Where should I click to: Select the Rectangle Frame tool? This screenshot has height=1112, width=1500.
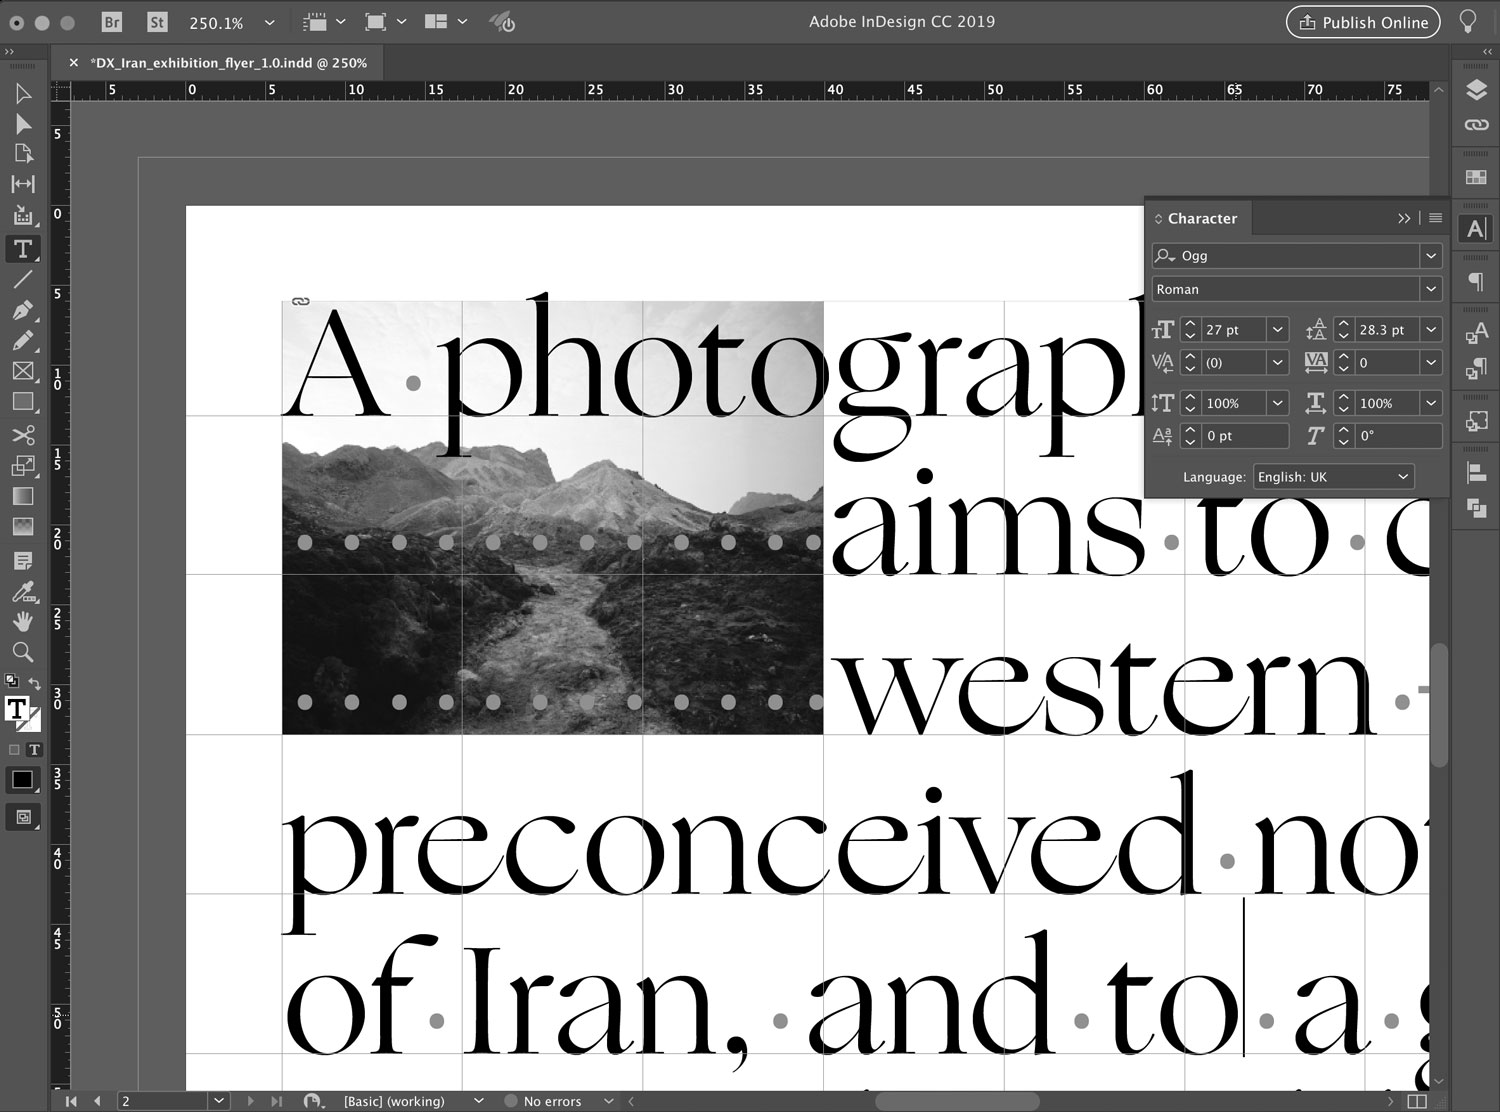point(23,371)
